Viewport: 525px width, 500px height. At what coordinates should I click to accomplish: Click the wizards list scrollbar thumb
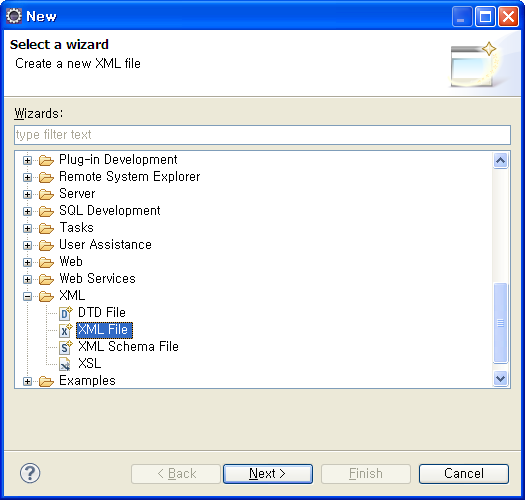(x=501, y=323)
